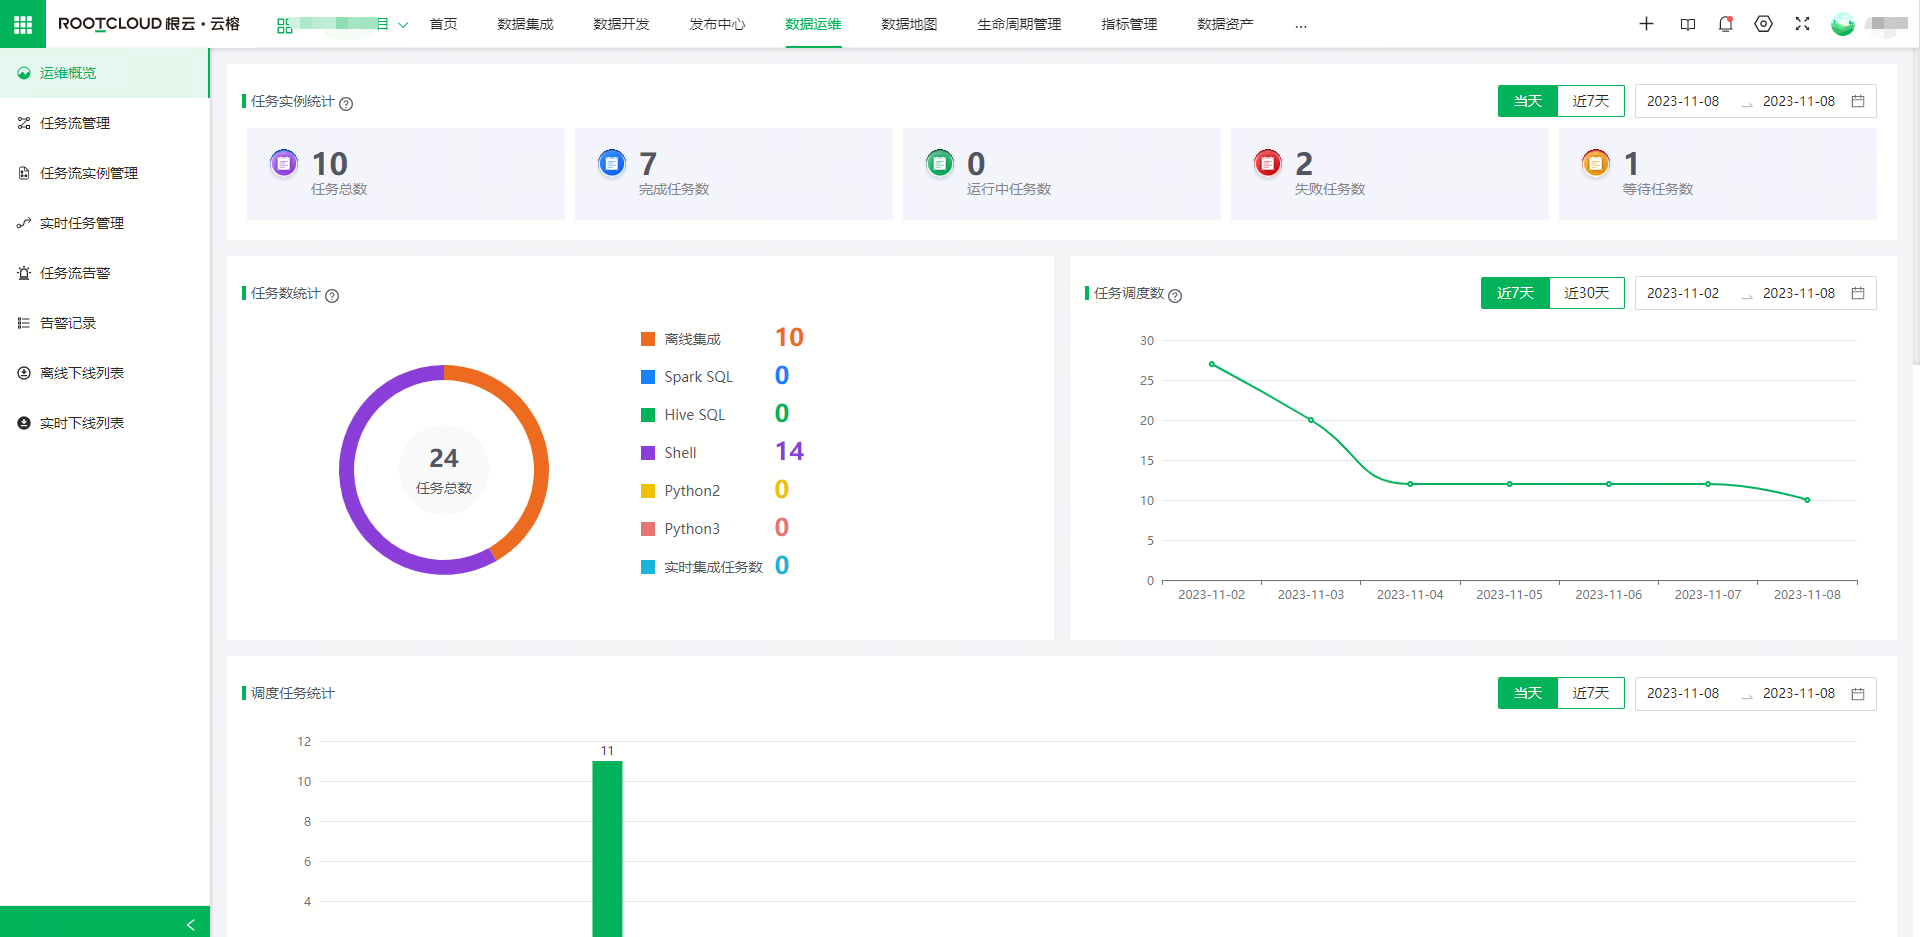Open the 数据集成 menu item
The width and height of the screenshot is (1920, 937).
tap(524, 24)
